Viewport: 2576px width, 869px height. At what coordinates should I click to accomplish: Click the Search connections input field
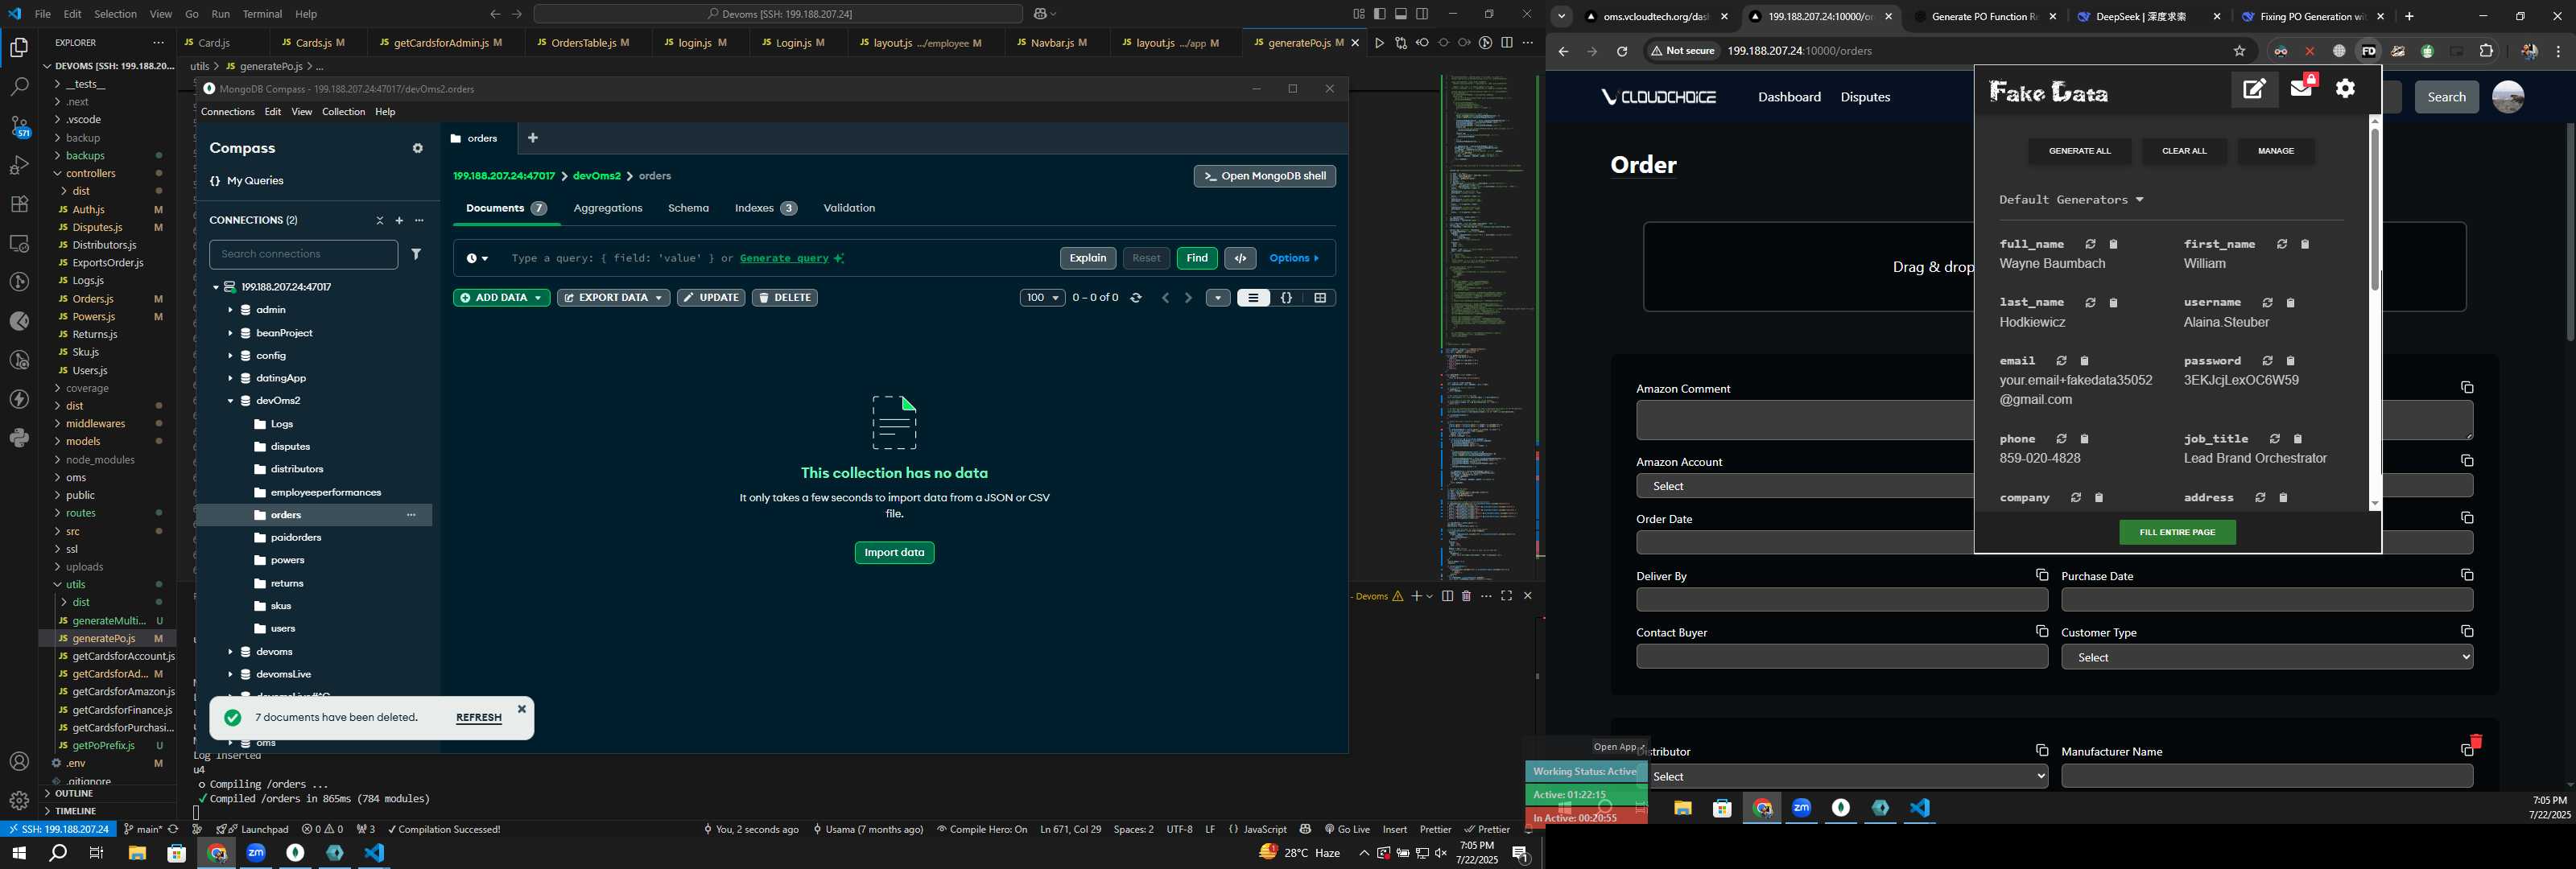tap(304, 254)
